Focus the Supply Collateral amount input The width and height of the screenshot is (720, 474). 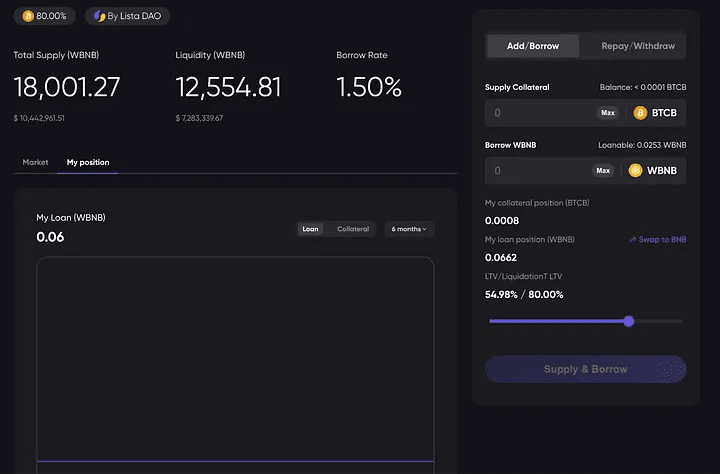pyautogui.click(x=540, y=113)
